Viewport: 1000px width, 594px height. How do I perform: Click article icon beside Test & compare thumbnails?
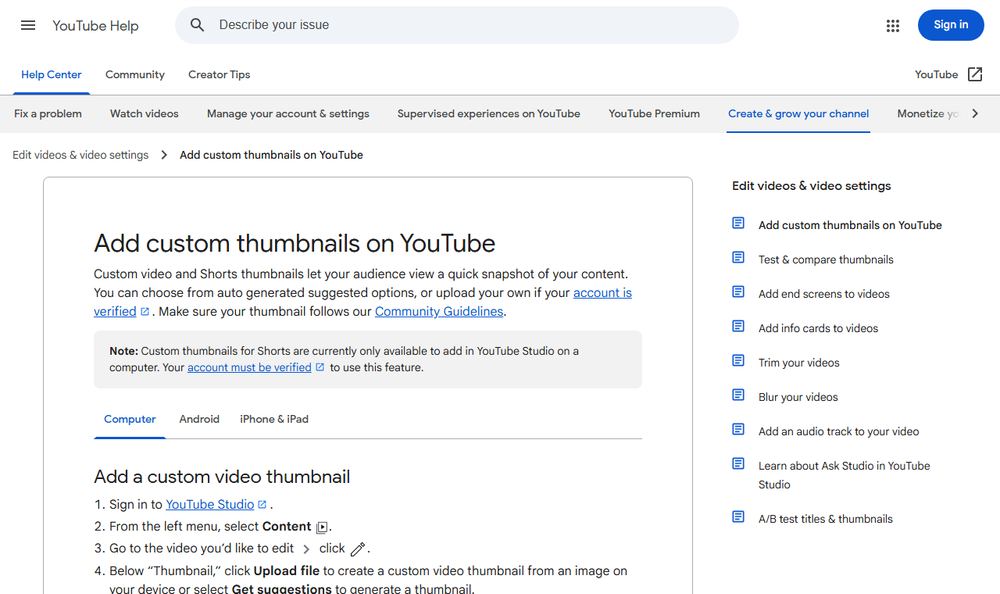(x=738, y=258)
